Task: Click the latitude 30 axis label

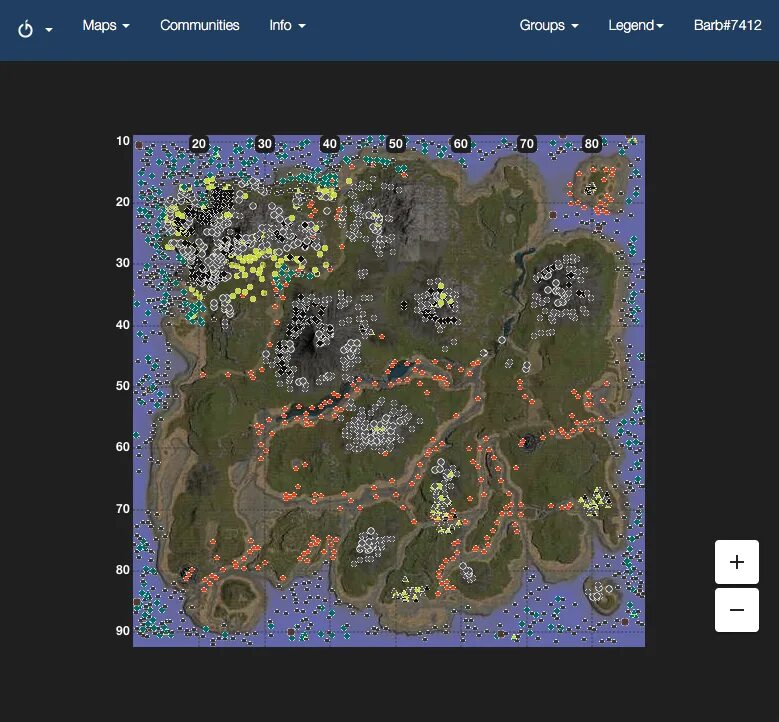Action: tap(123, 263)
